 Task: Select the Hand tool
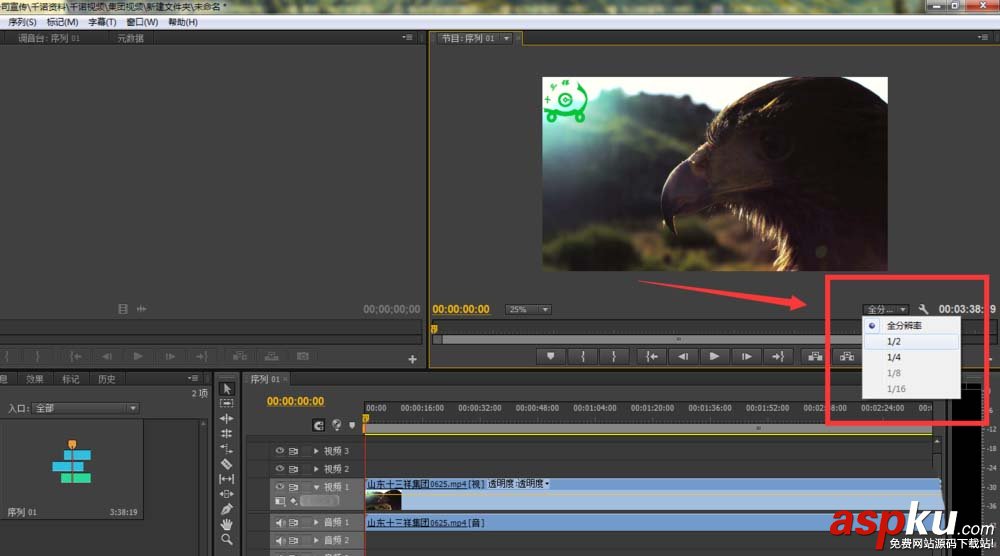[227, 524]
